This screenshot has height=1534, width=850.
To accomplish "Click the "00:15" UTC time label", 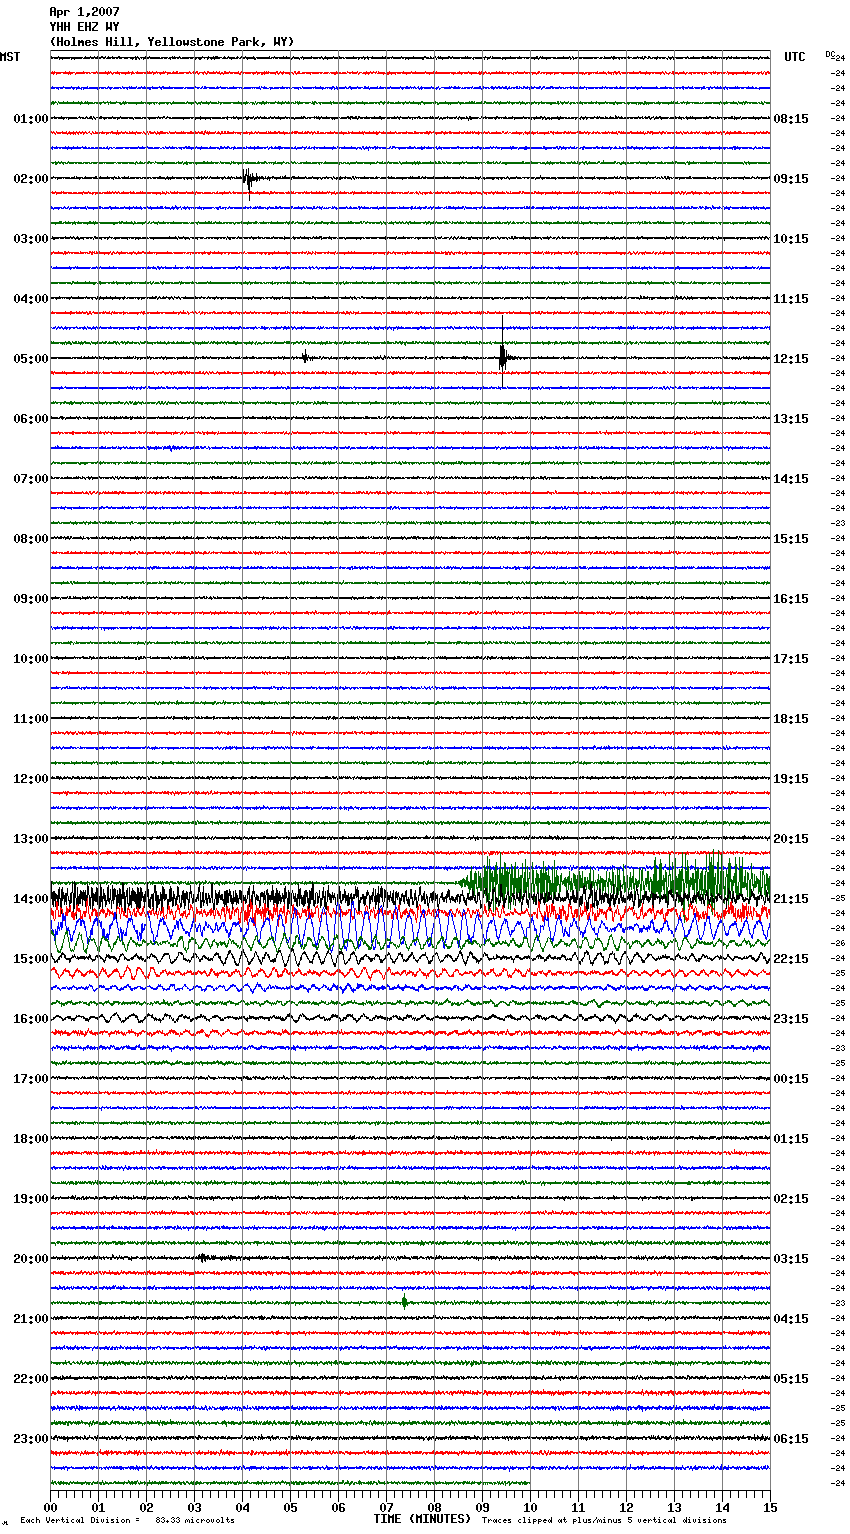I will (x=791, y=1079).
